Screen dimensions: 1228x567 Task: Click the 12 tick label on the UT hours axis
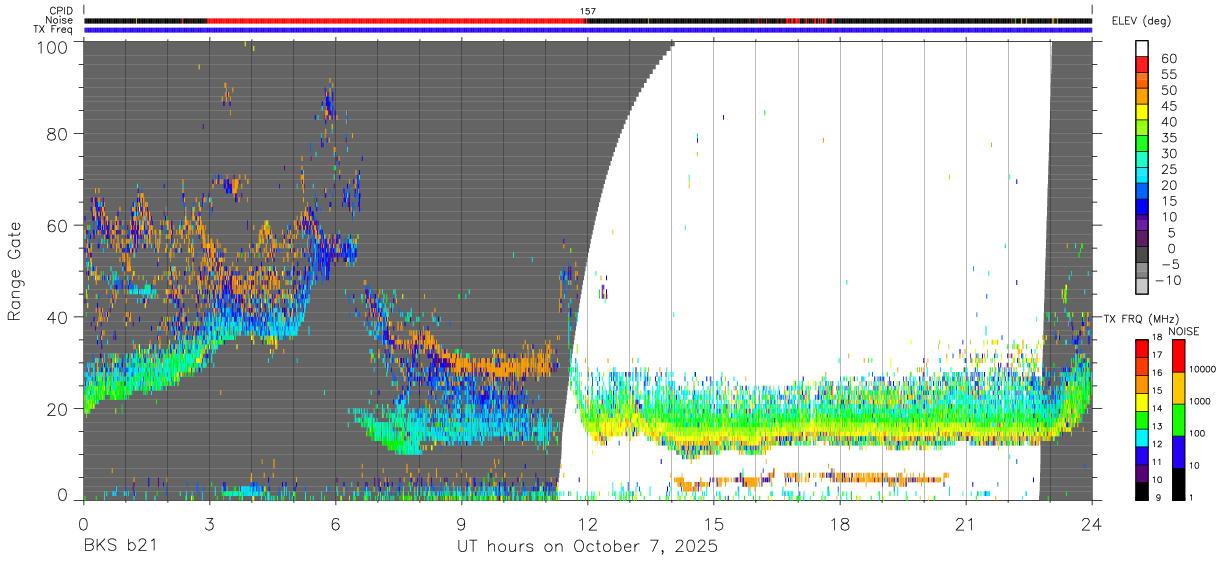587,523
